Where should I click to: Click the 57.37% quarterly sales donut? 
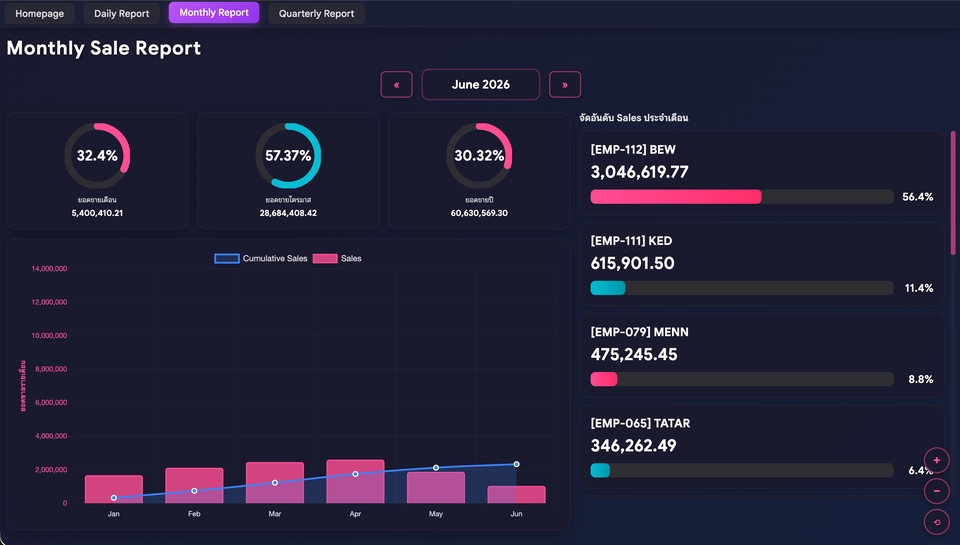click(x=288, y=156)
